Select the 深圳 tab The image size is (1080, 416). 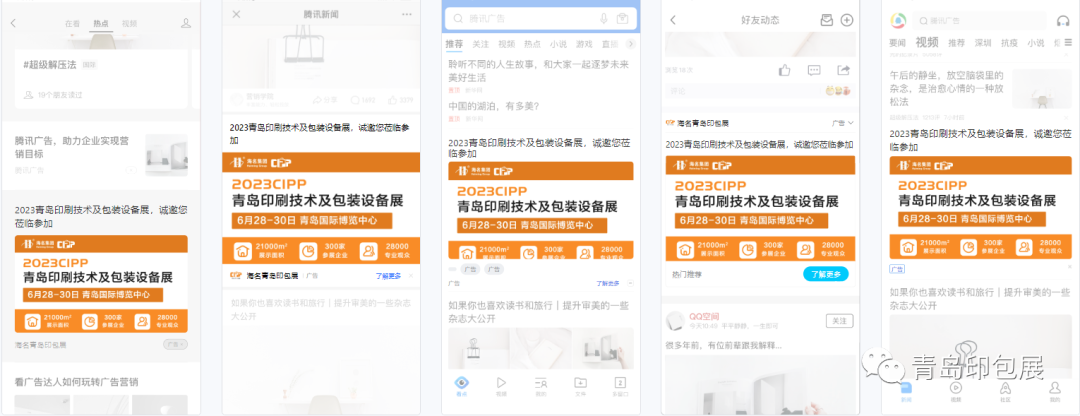983,43
